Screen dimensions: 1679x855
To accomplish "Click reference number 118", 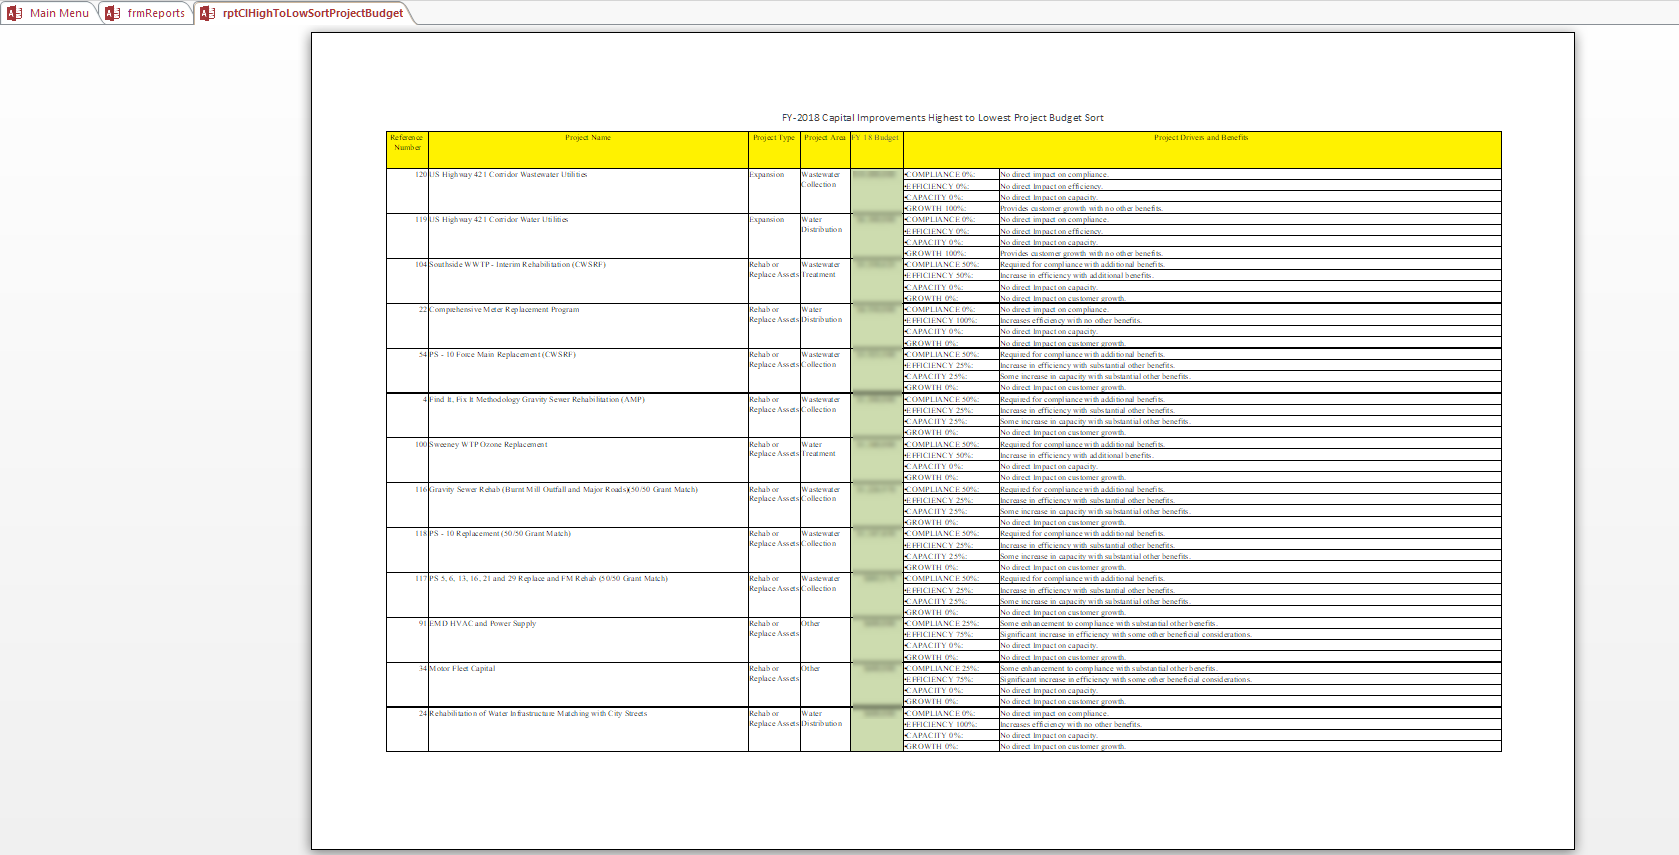I will point(421,534).
